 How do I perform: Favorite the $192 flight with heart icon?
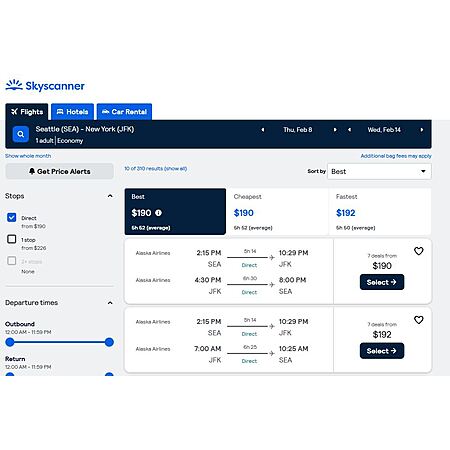[419, 320]
